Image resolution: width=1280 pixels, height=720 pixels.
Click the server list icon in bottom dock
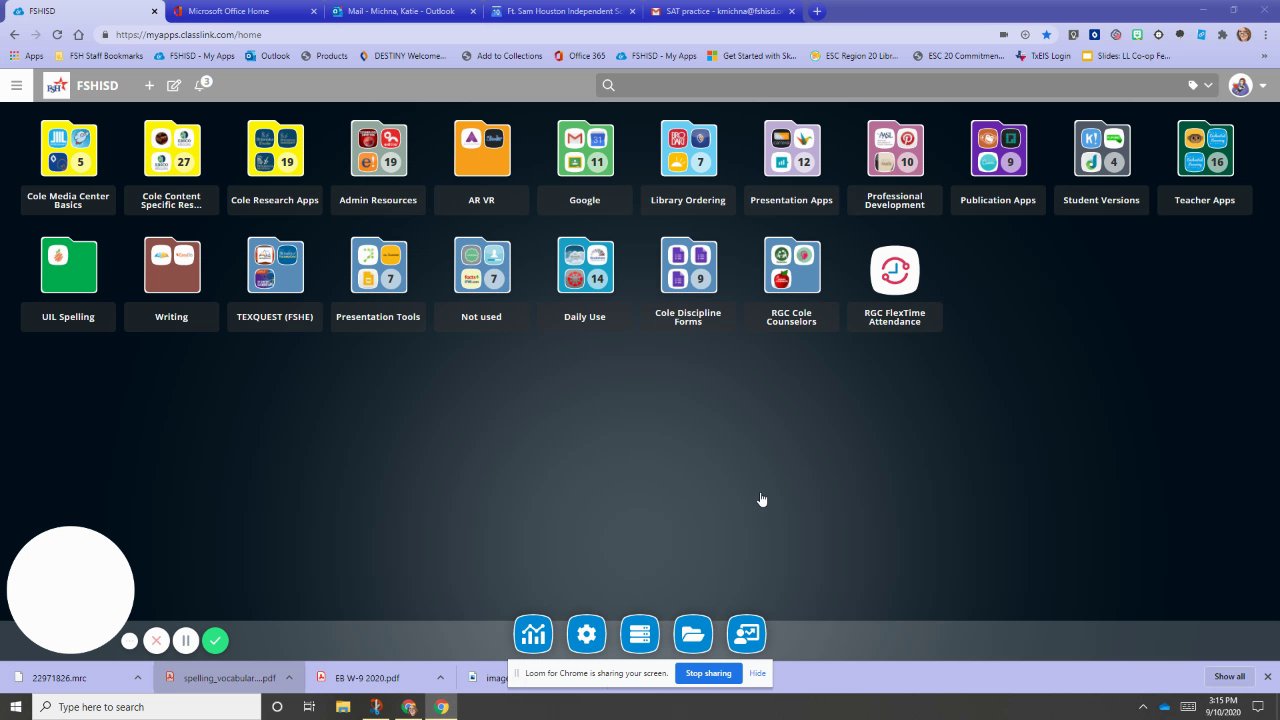tap(640, 634)
